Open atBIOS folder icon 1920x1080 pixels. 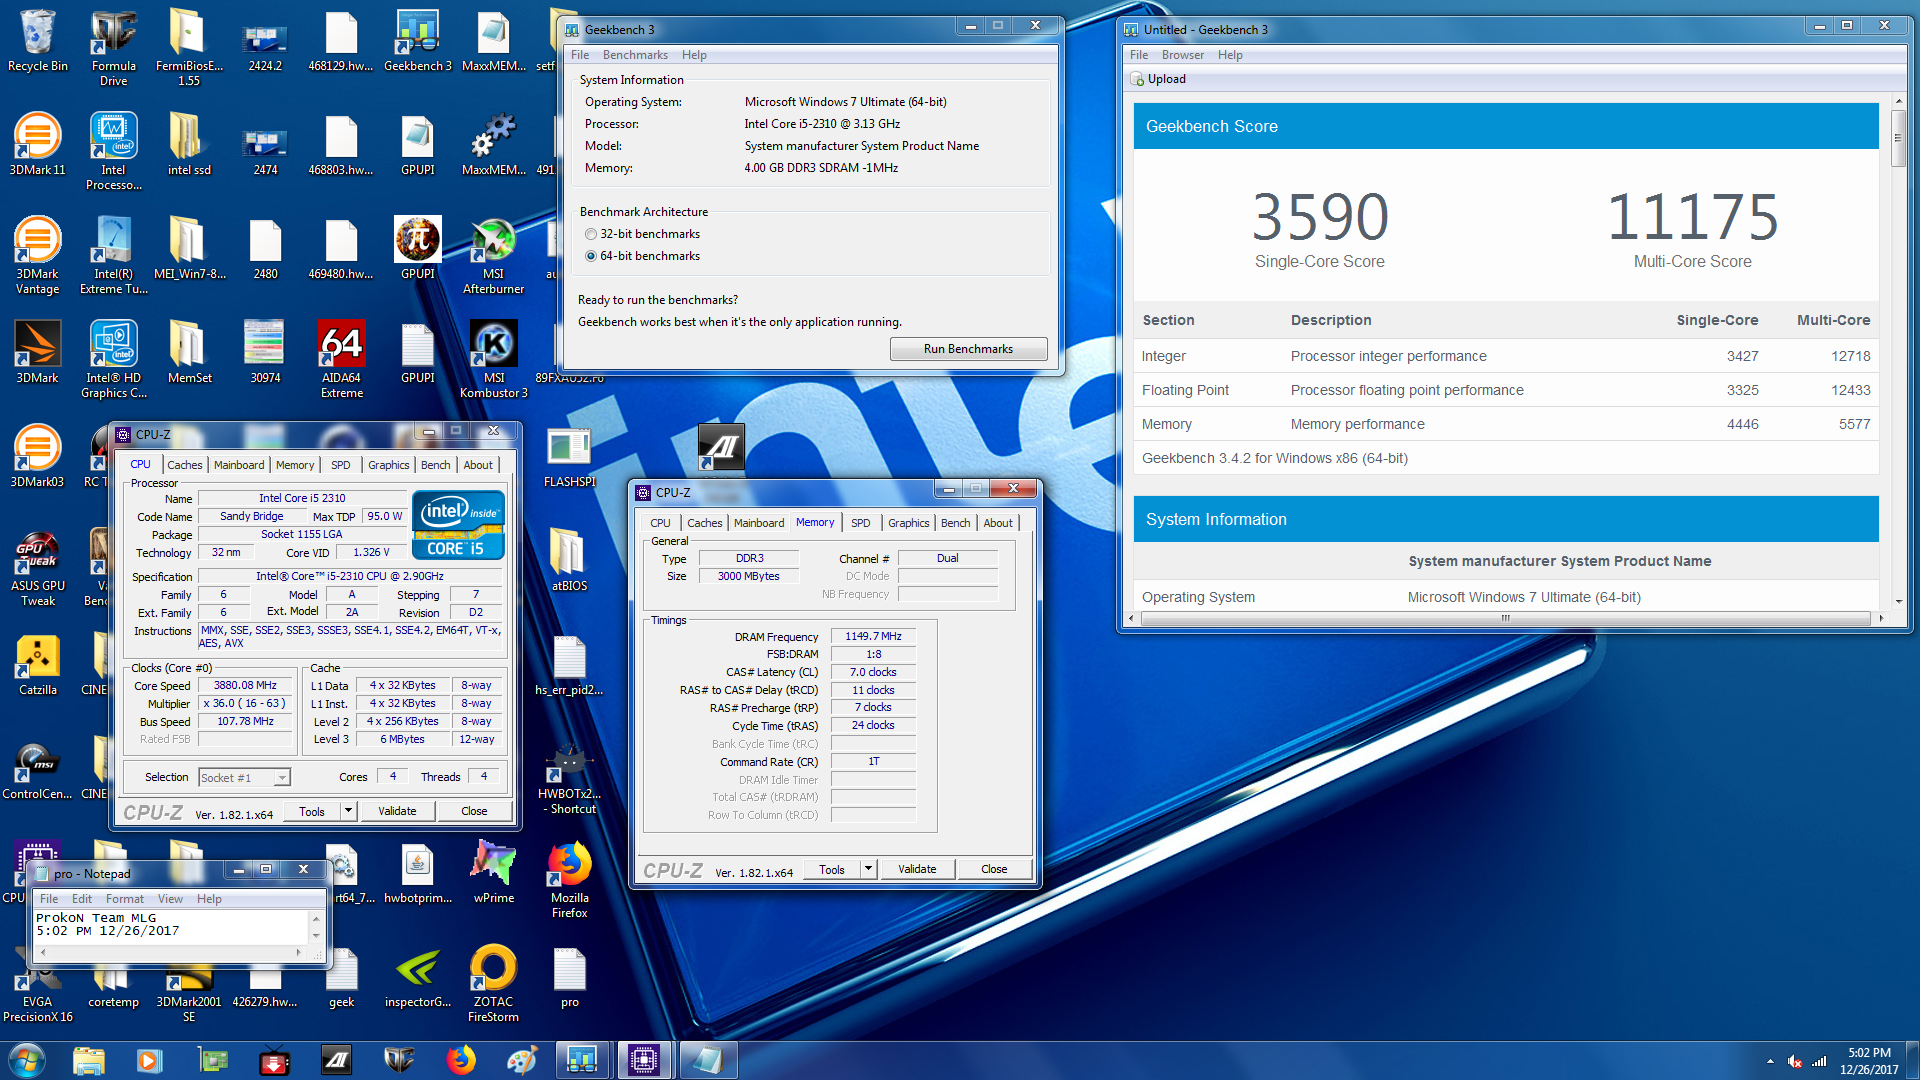tap(569, 560)
